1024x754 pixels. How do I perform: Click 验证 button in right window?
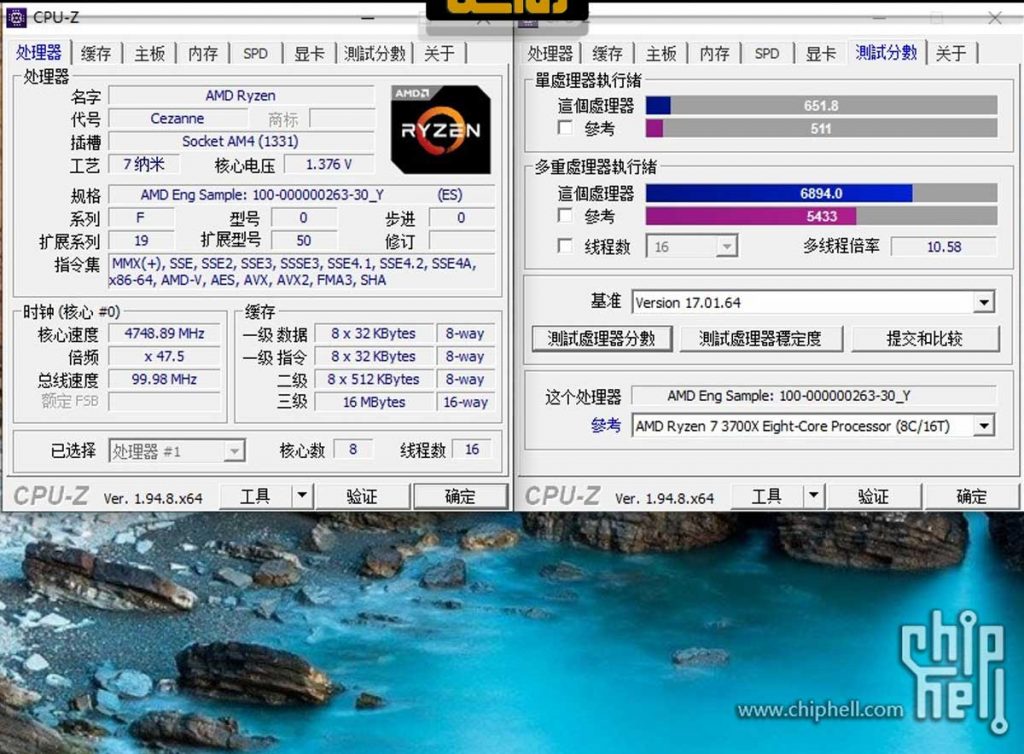coord(874,496)
